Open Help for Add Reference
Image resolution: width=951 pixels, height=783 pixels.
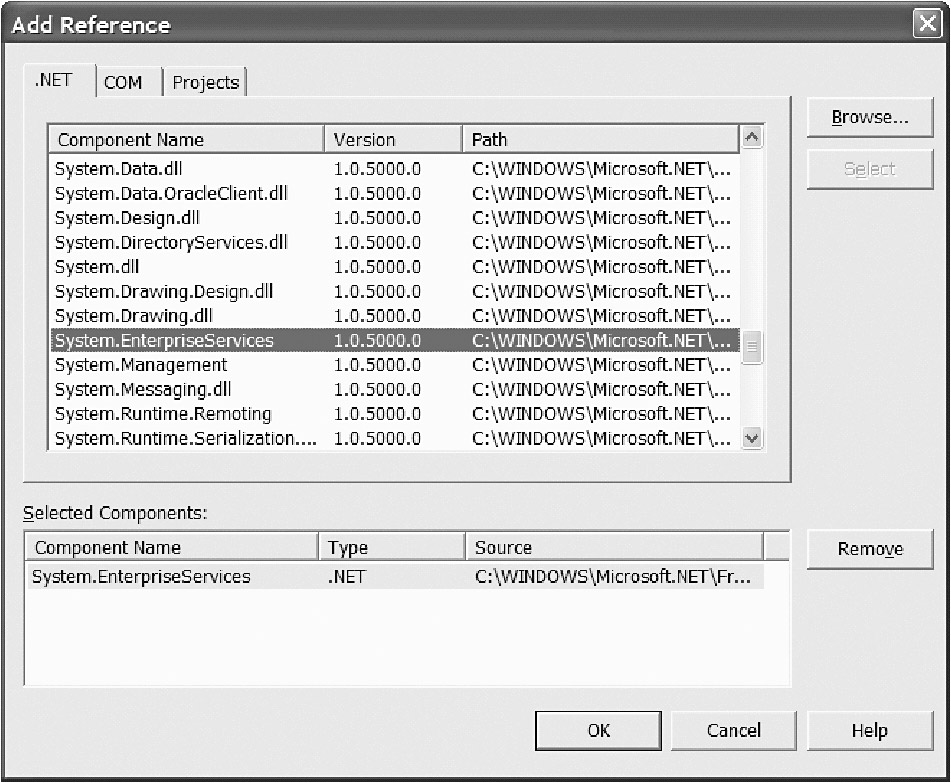point(869,730)
